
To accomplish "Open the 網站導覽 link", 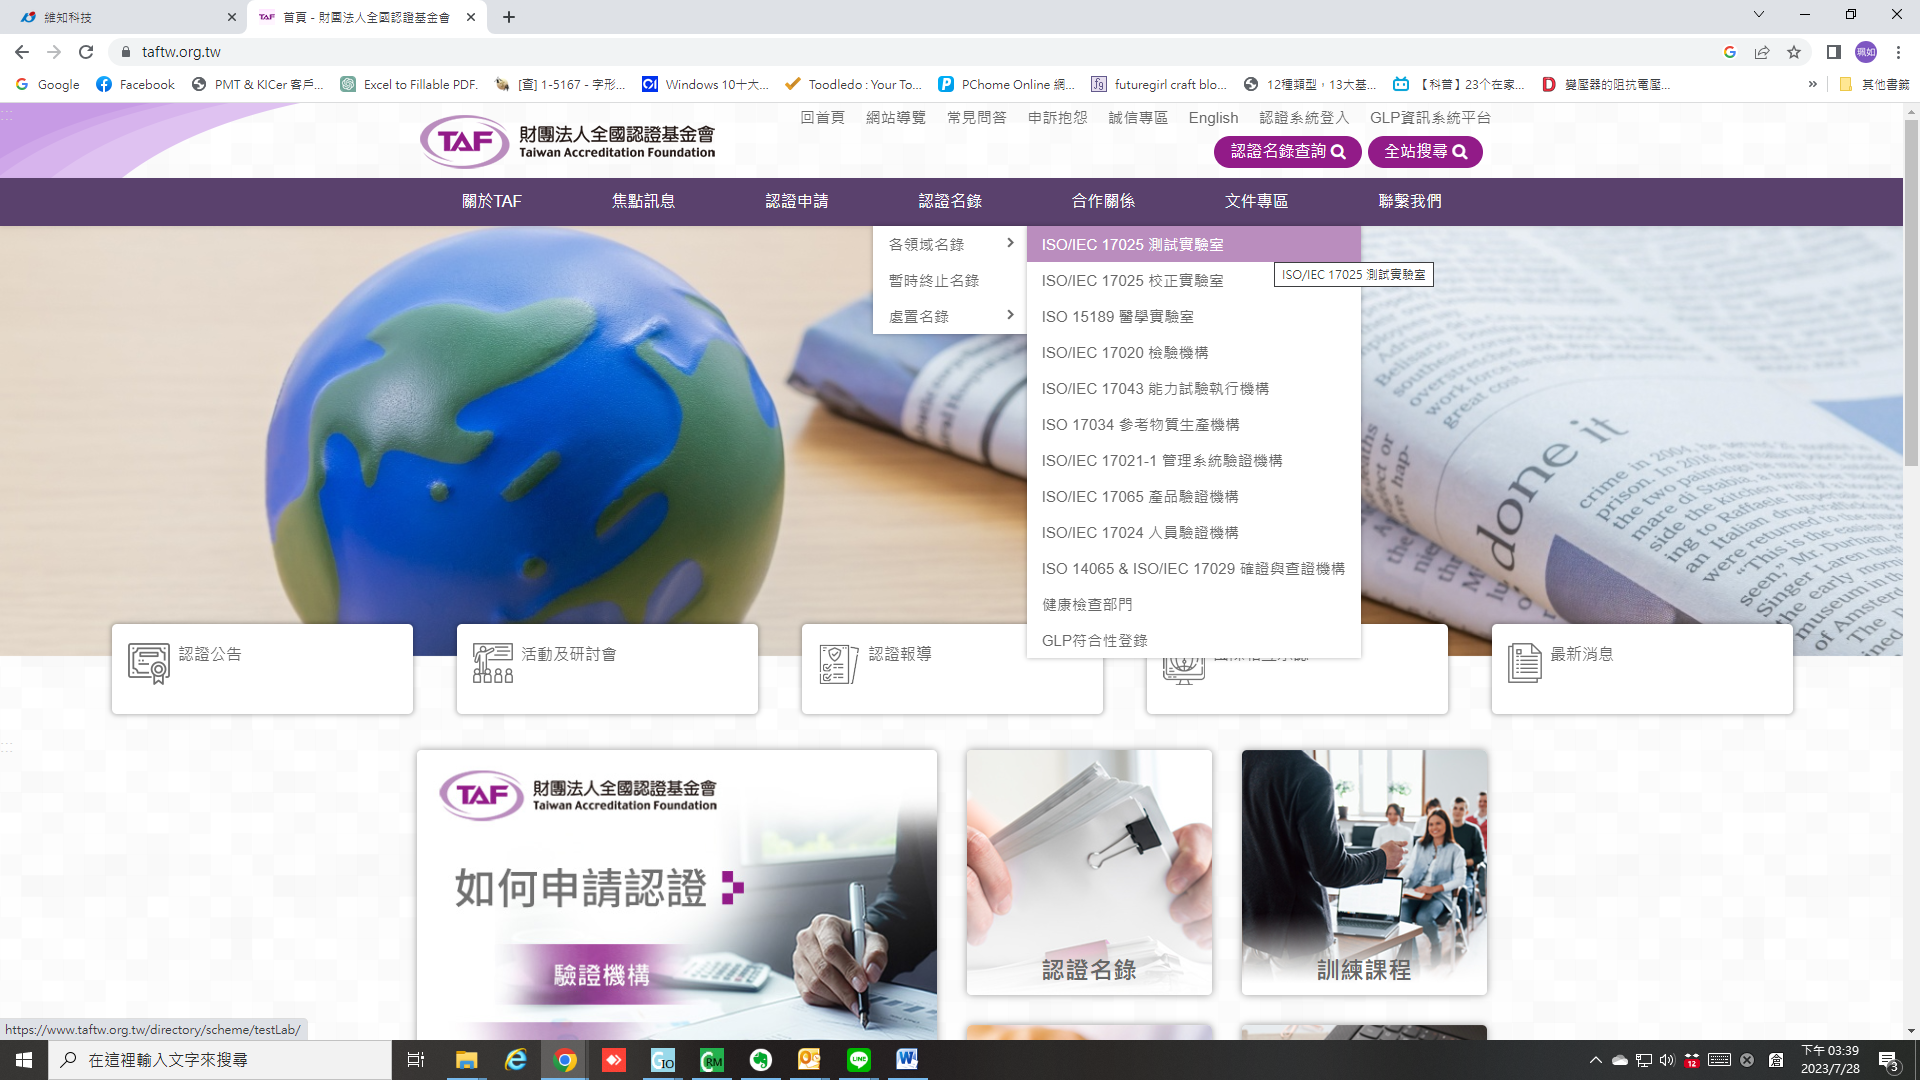I will click(x=895, y=118).
